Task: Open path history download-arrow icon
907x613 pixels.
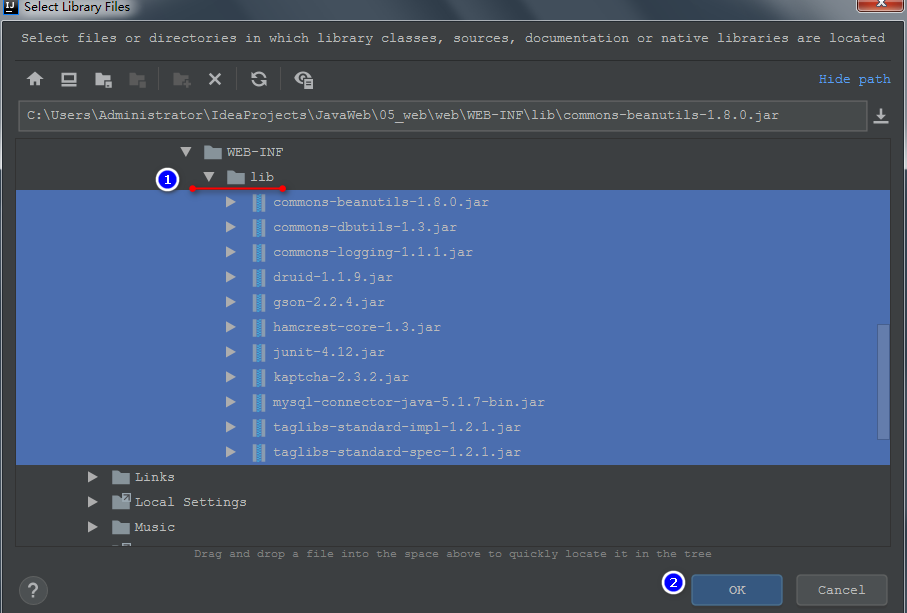Action: coord(881,116)
